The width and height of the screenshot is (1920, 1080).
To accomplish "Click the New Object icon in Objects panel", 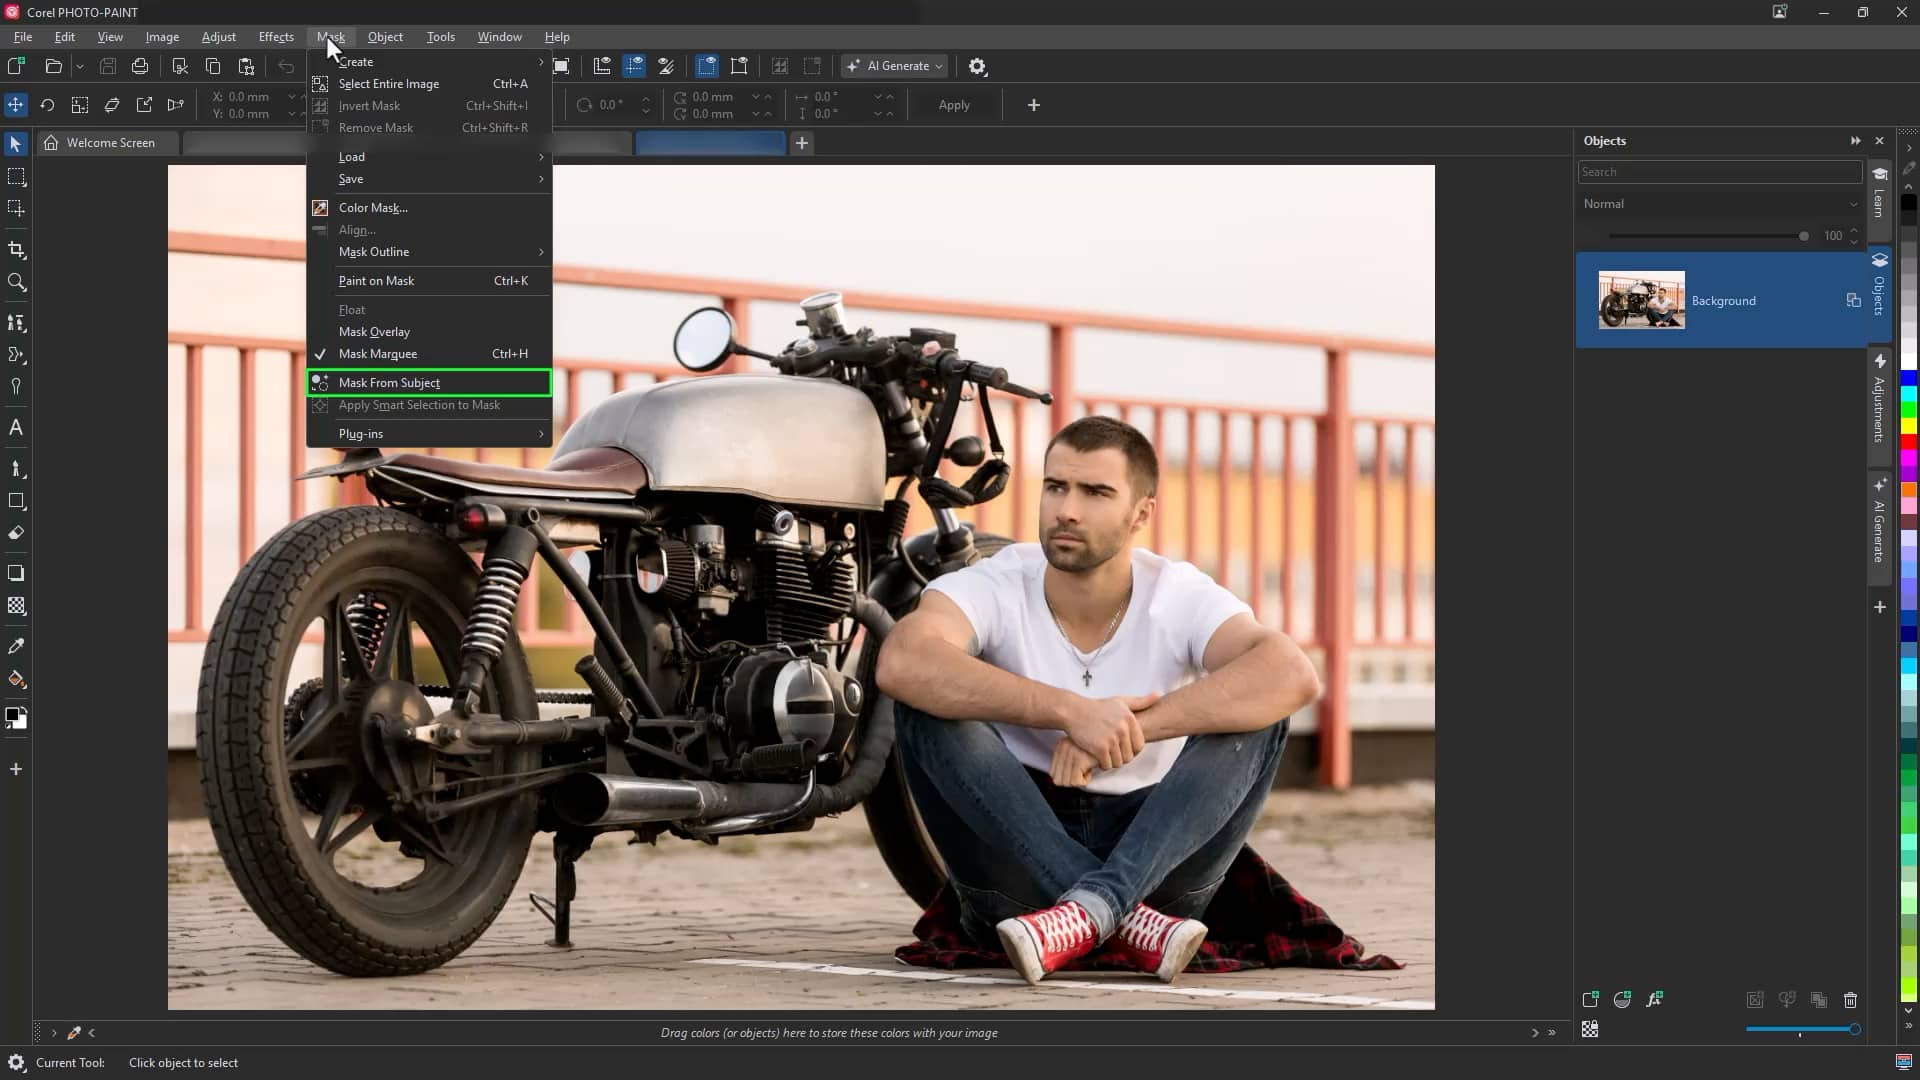I will click(x=1590, y=999).
